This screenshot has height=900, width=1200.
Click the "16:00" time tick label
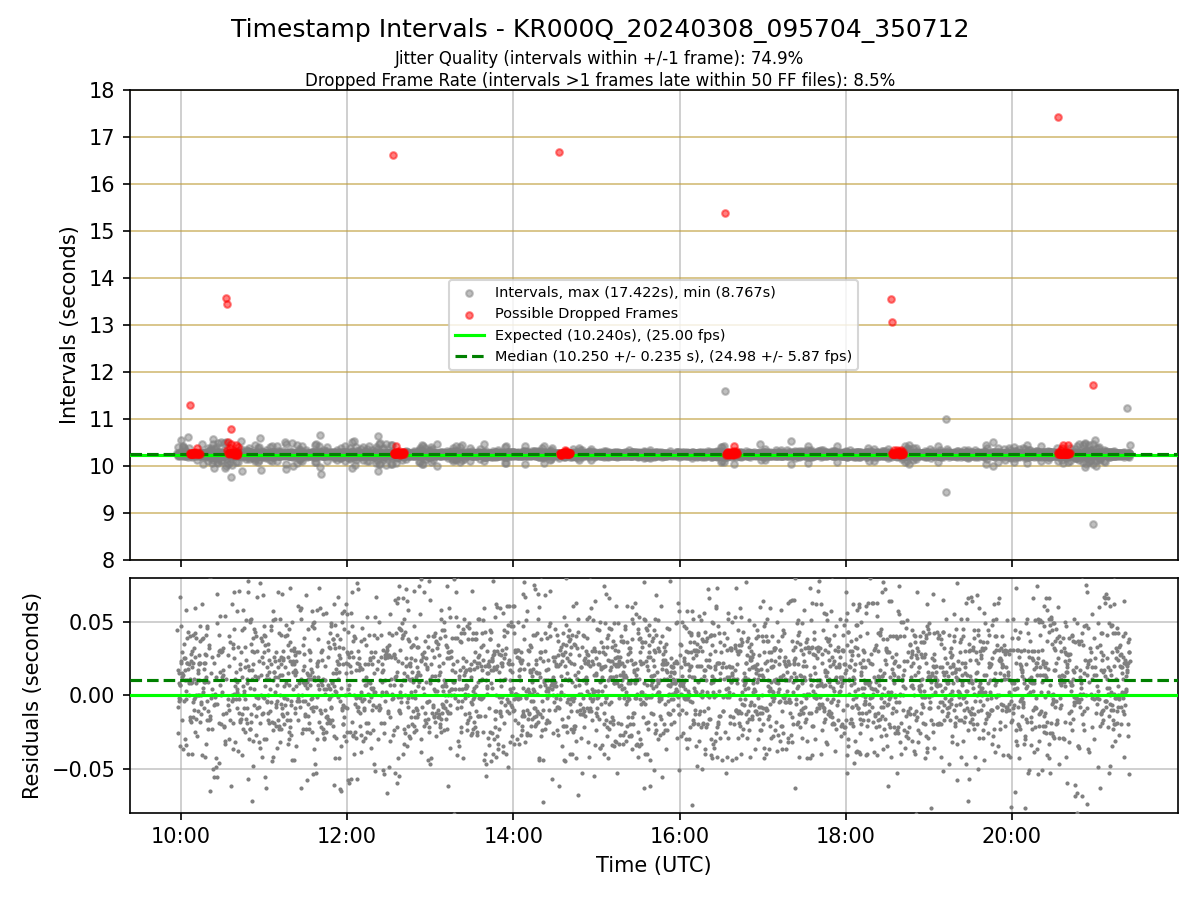(679, 835)
